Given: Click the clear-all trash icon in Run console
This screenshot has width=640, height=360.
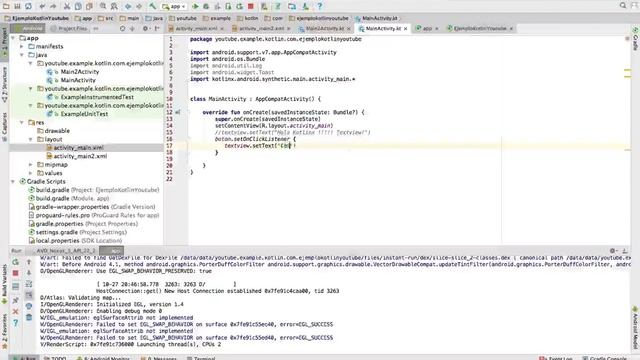Looking at the screenshot, I should 29,317.
